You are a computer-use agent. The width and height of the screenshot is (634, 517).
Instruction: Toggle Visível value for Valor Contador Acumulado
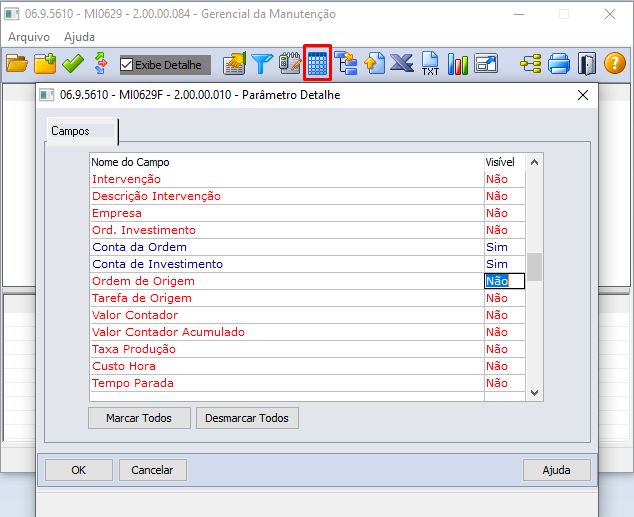tap(504, 332)
